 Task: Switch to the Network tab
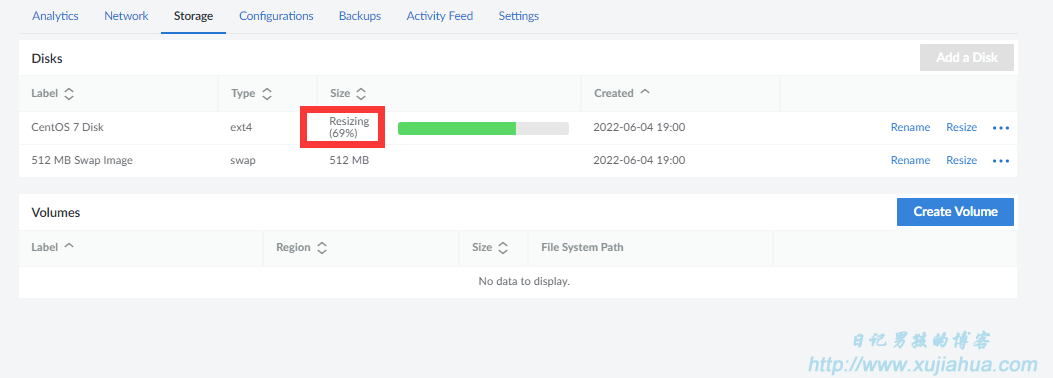[x=126, y=15]
